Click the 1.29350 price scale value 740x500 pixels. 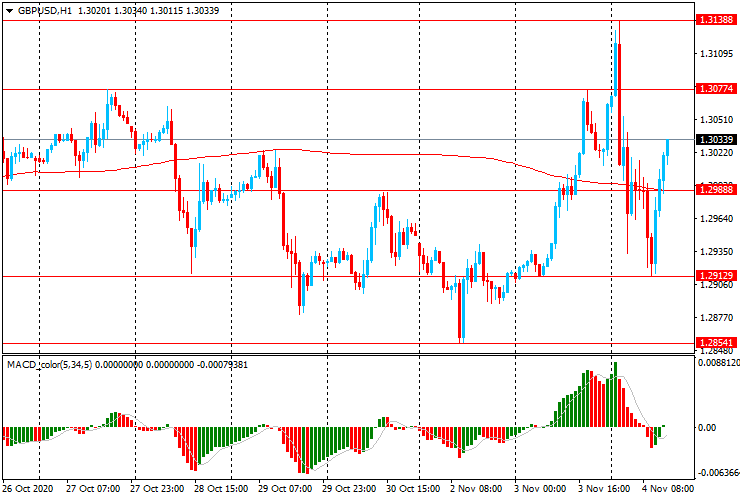(716, 252)
